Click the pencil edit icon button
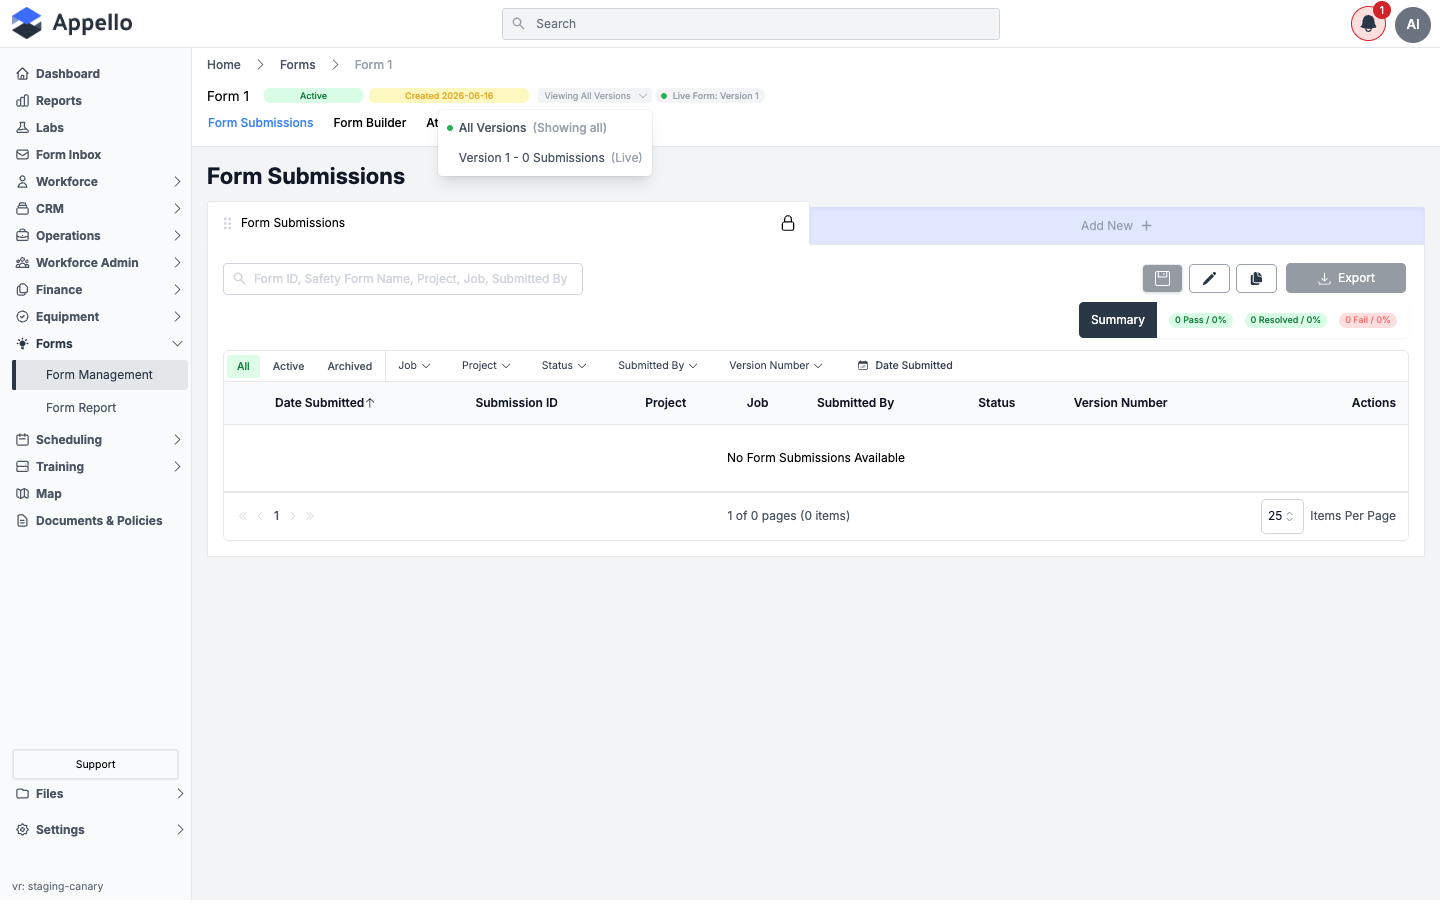Viewport: 1440px width, 918px height. tap(1209, 278)
